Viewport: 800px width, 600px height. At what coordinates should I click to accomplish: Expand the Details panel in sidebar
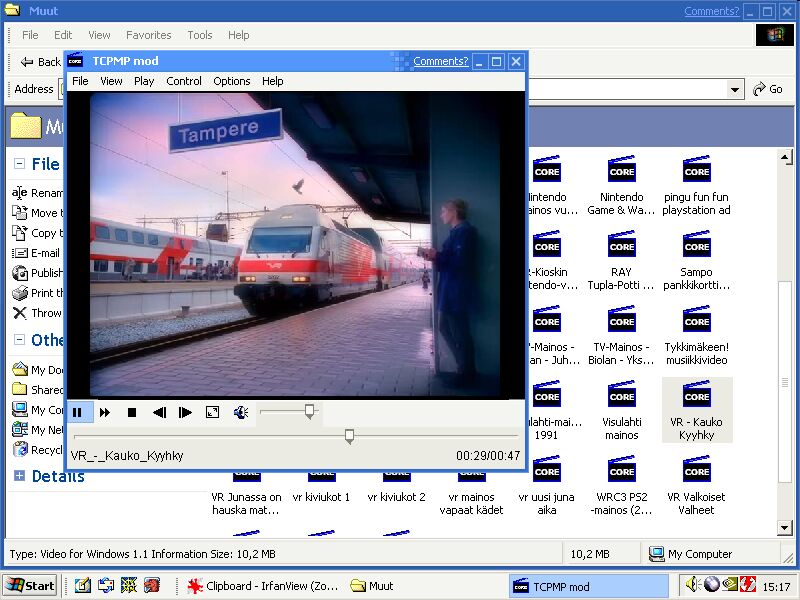click(x=19, y=476)
